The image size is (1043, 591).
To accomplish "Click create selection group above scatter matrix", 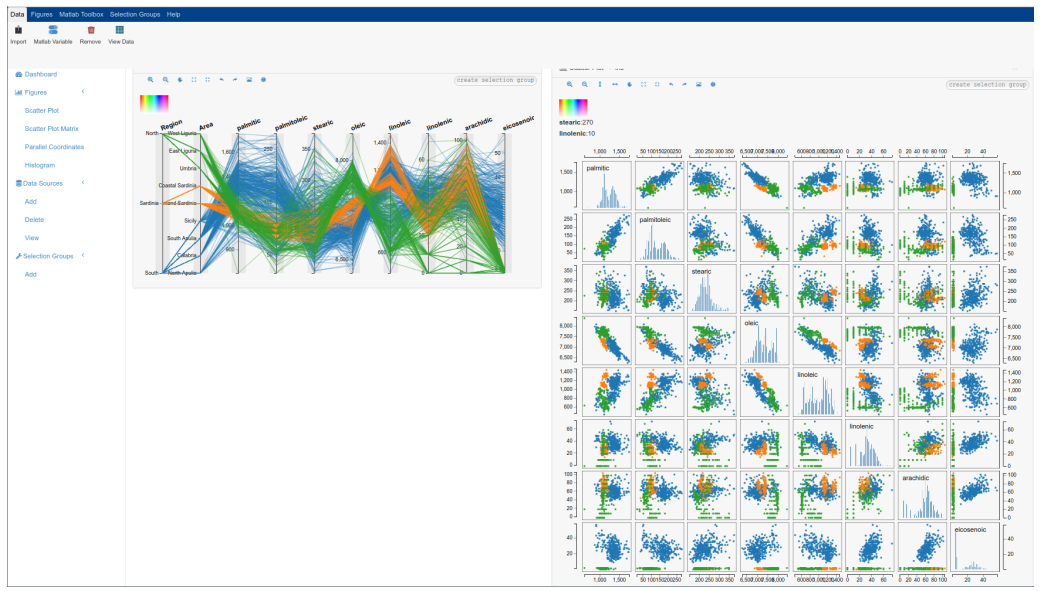I will click(x=987, y=85).
